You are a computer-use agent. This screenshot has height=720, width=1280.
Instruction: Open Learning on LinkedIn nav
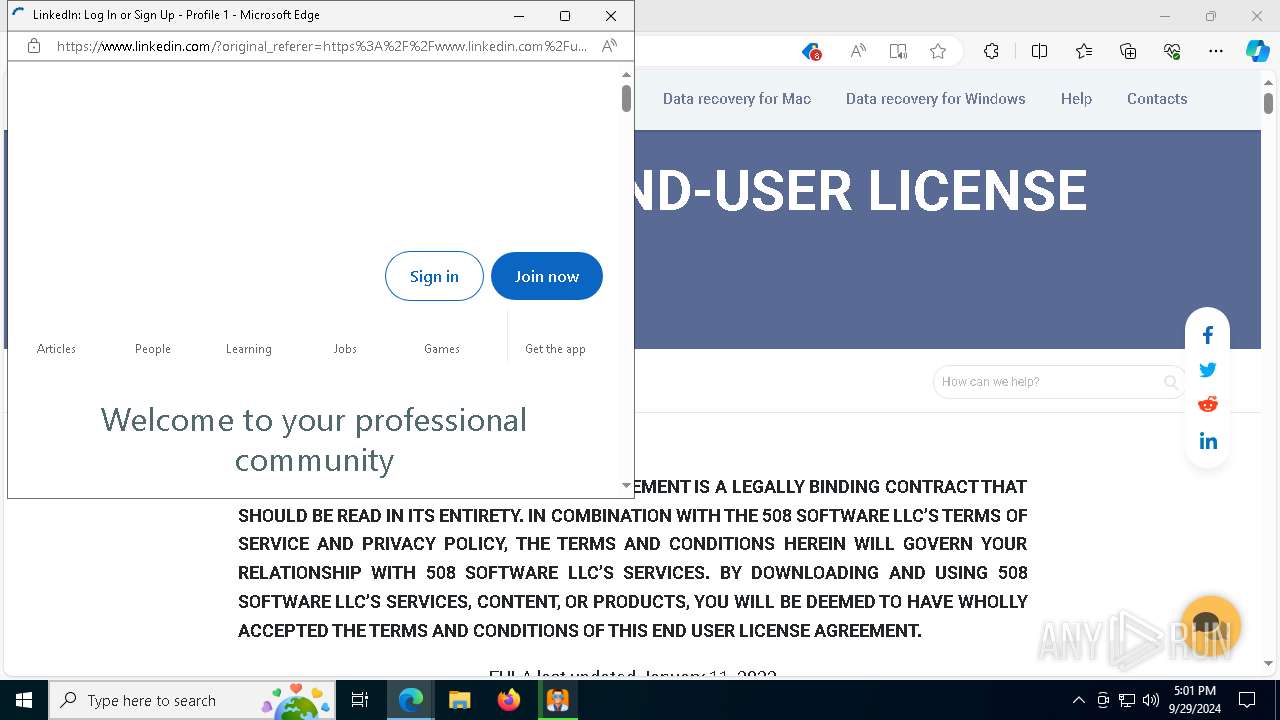[249, 349]
